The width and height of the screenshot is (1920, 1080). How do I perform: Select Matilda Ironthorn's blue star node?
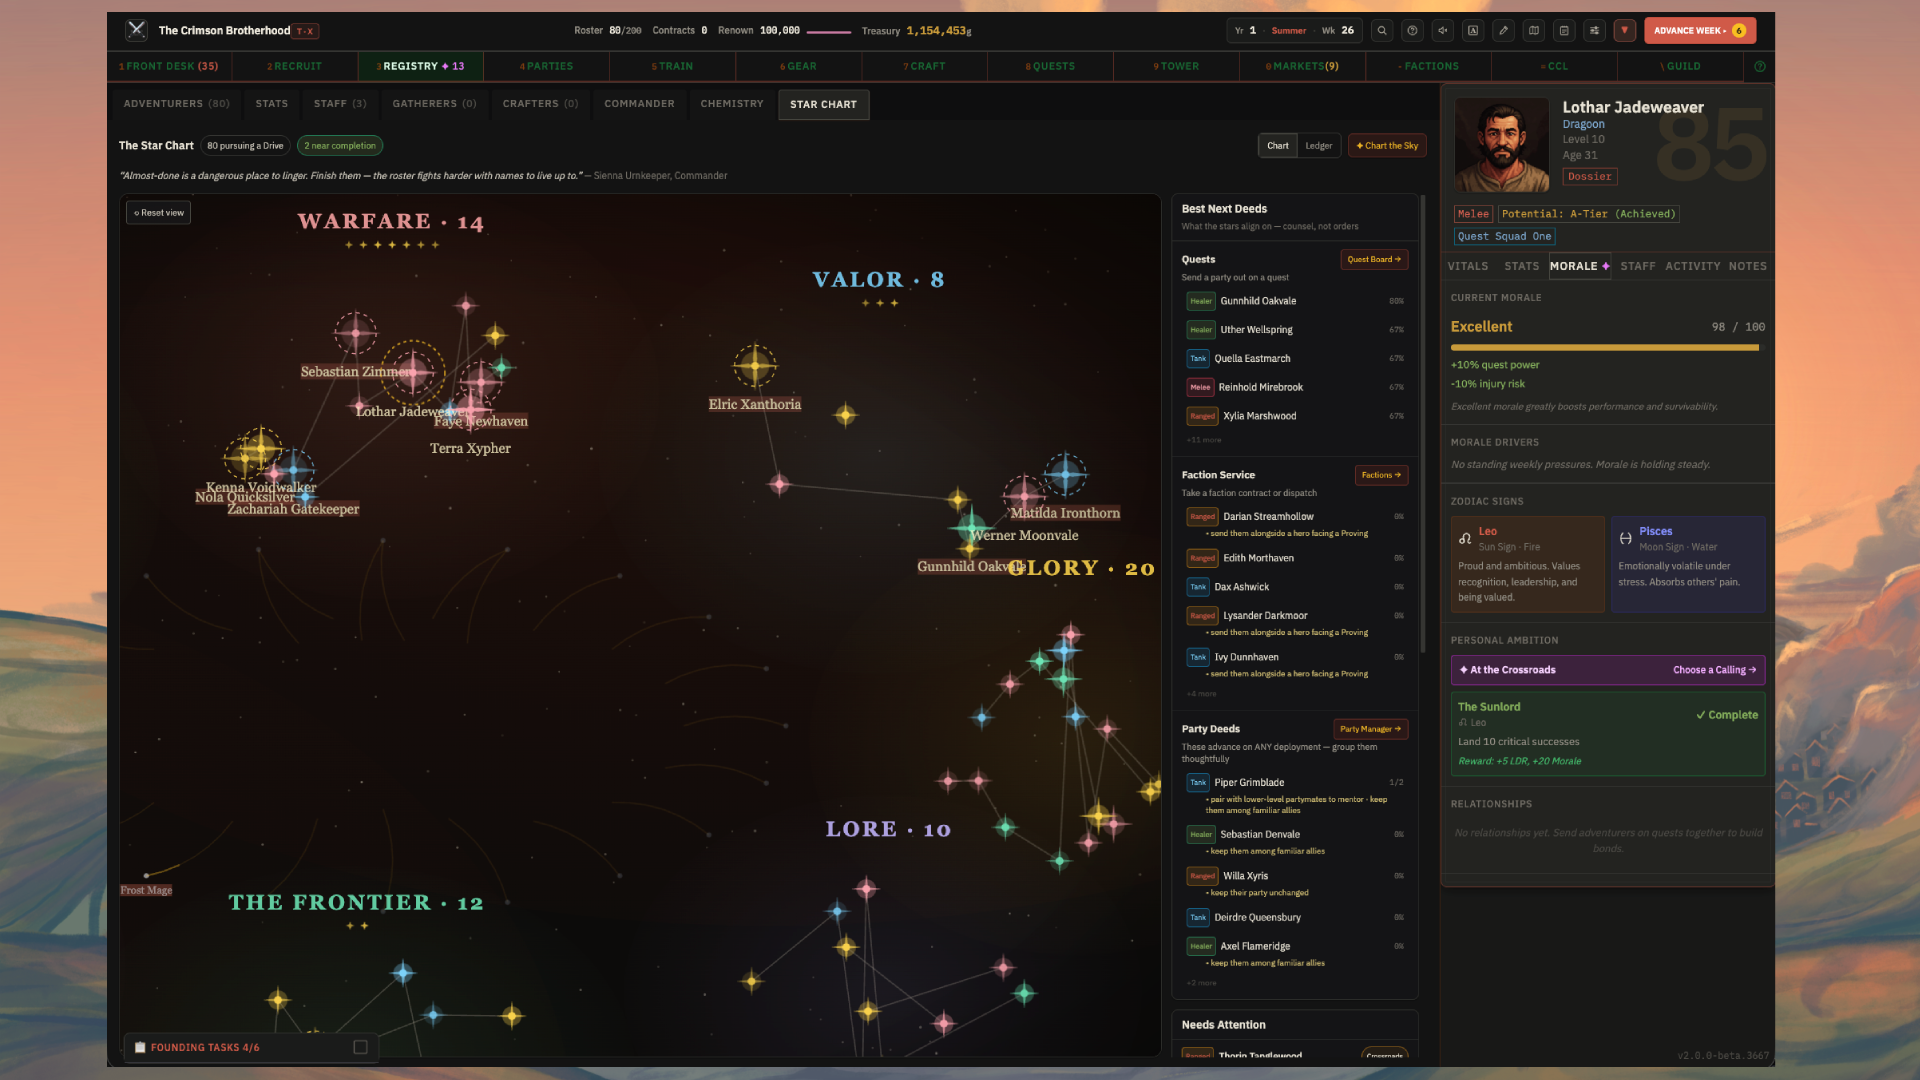click(x=1065, y=474)
